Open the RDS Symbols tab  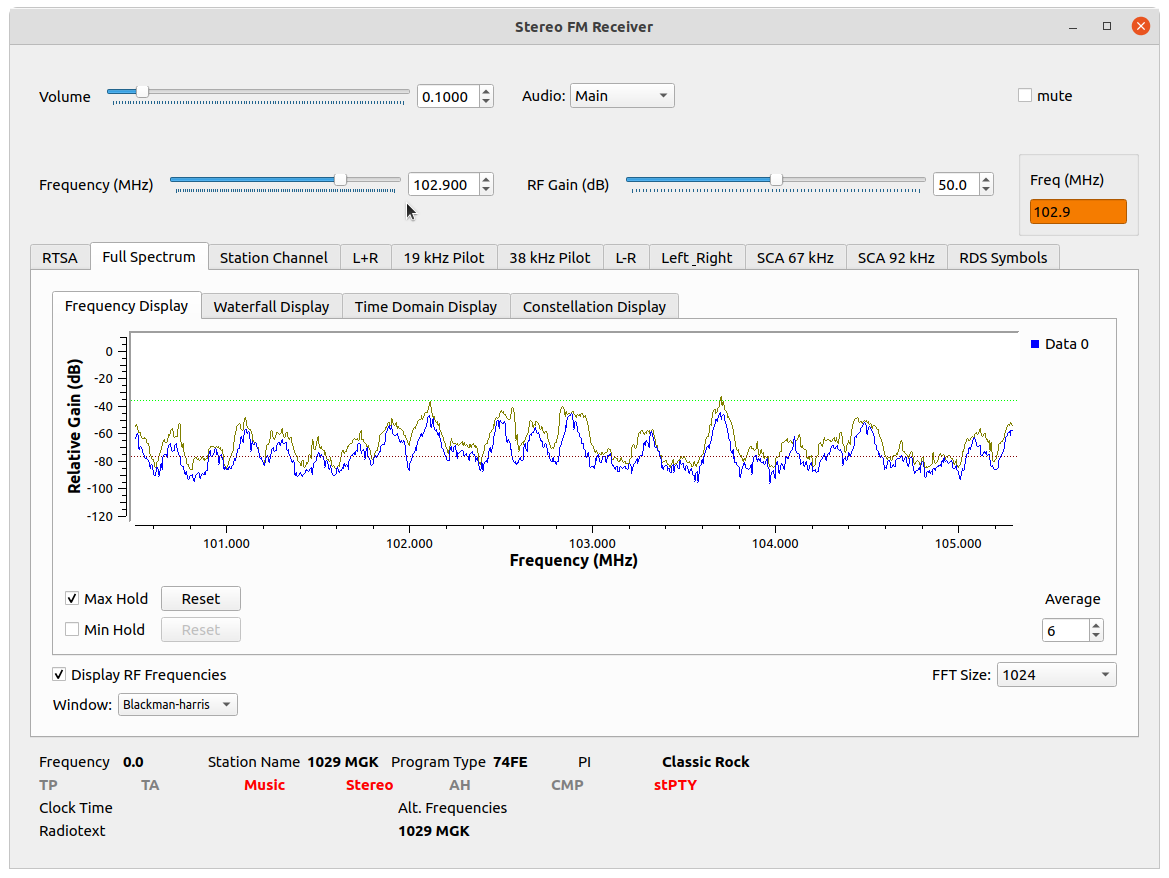(1002, 258)
